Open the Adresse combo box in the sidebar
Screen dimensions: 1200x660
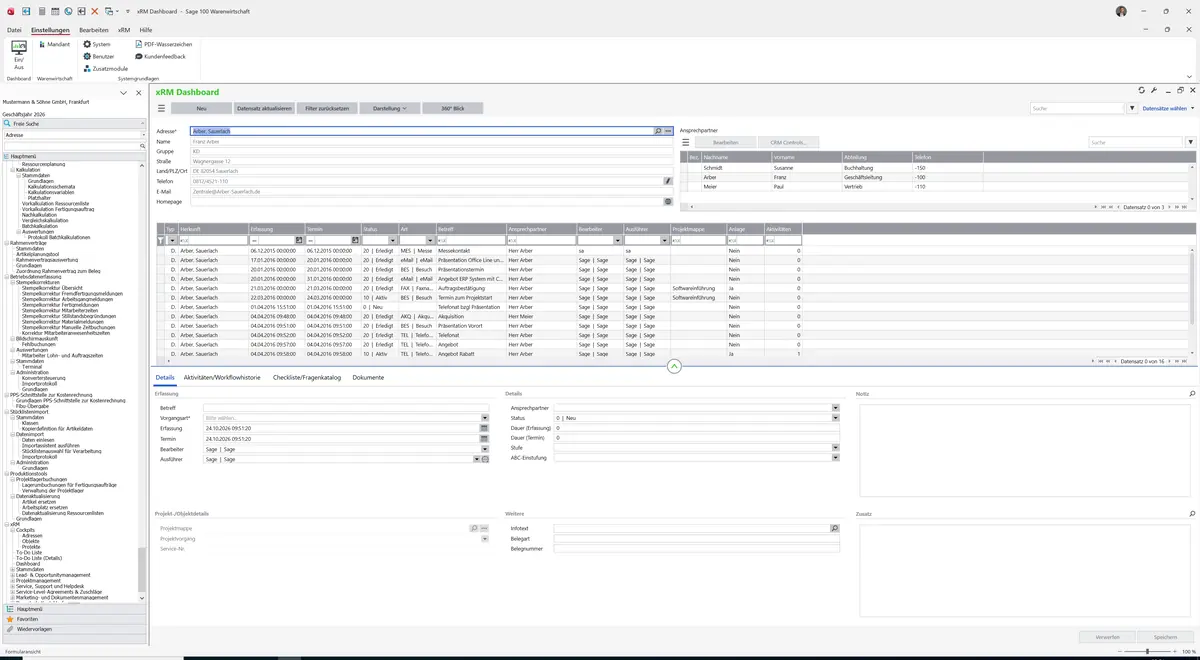coord(74,134)
